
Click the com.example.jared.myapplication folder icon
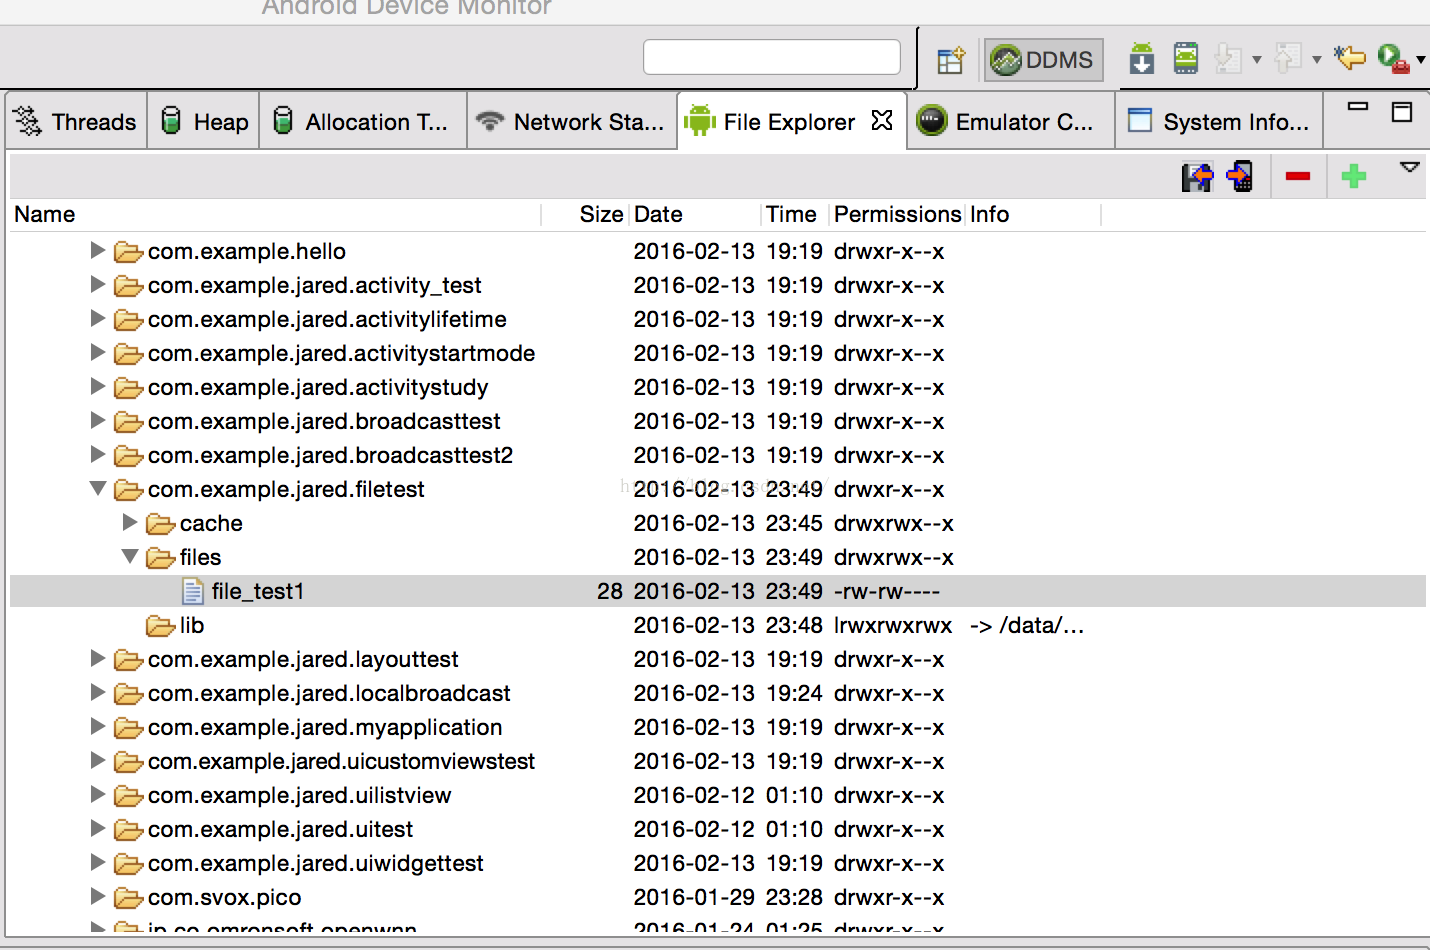129,728
